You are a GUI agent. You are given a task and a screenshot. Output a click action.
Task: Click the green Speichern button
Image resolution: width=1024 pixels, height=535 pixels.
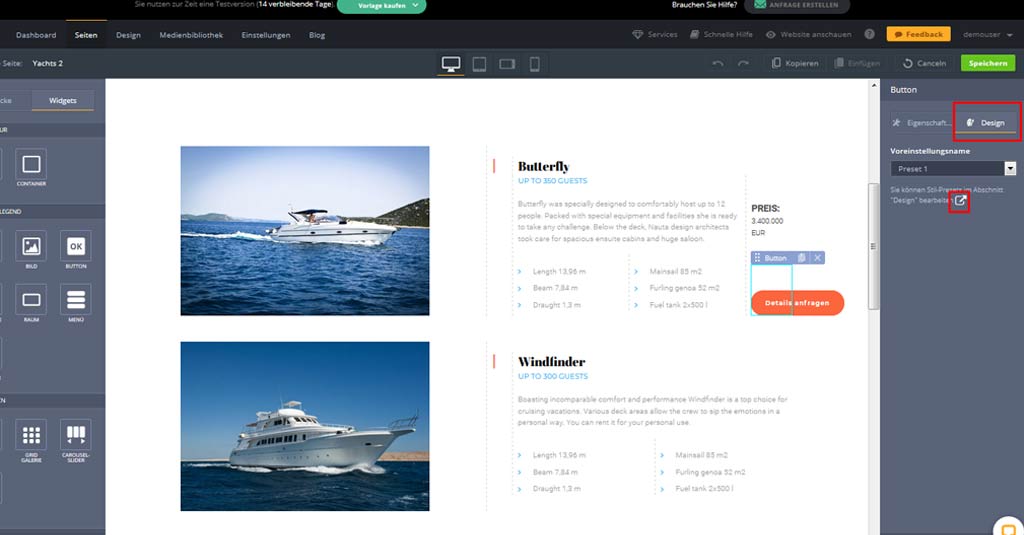coord(987,63)
